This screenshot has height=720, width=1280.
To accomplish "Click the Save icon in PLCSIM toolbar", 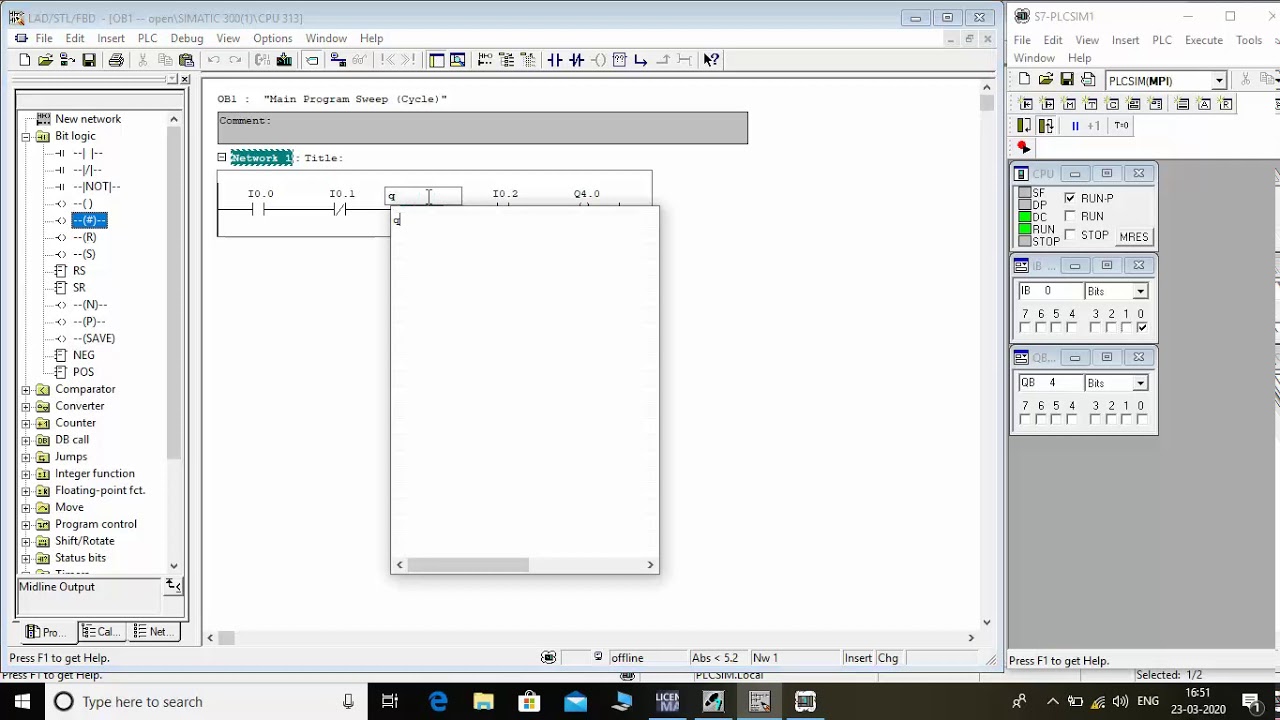I will 1067,79.
